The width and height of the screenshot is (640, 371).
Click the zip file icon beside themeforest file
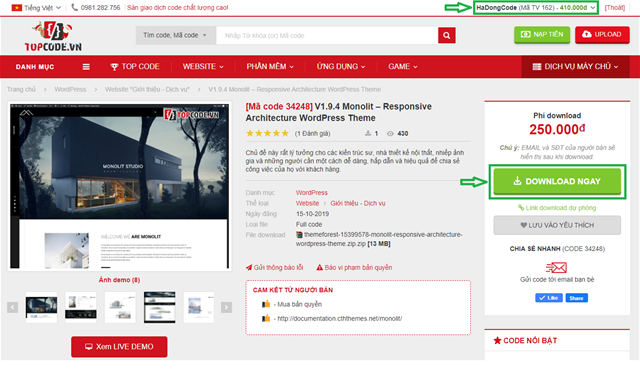(x=299, y=235)
